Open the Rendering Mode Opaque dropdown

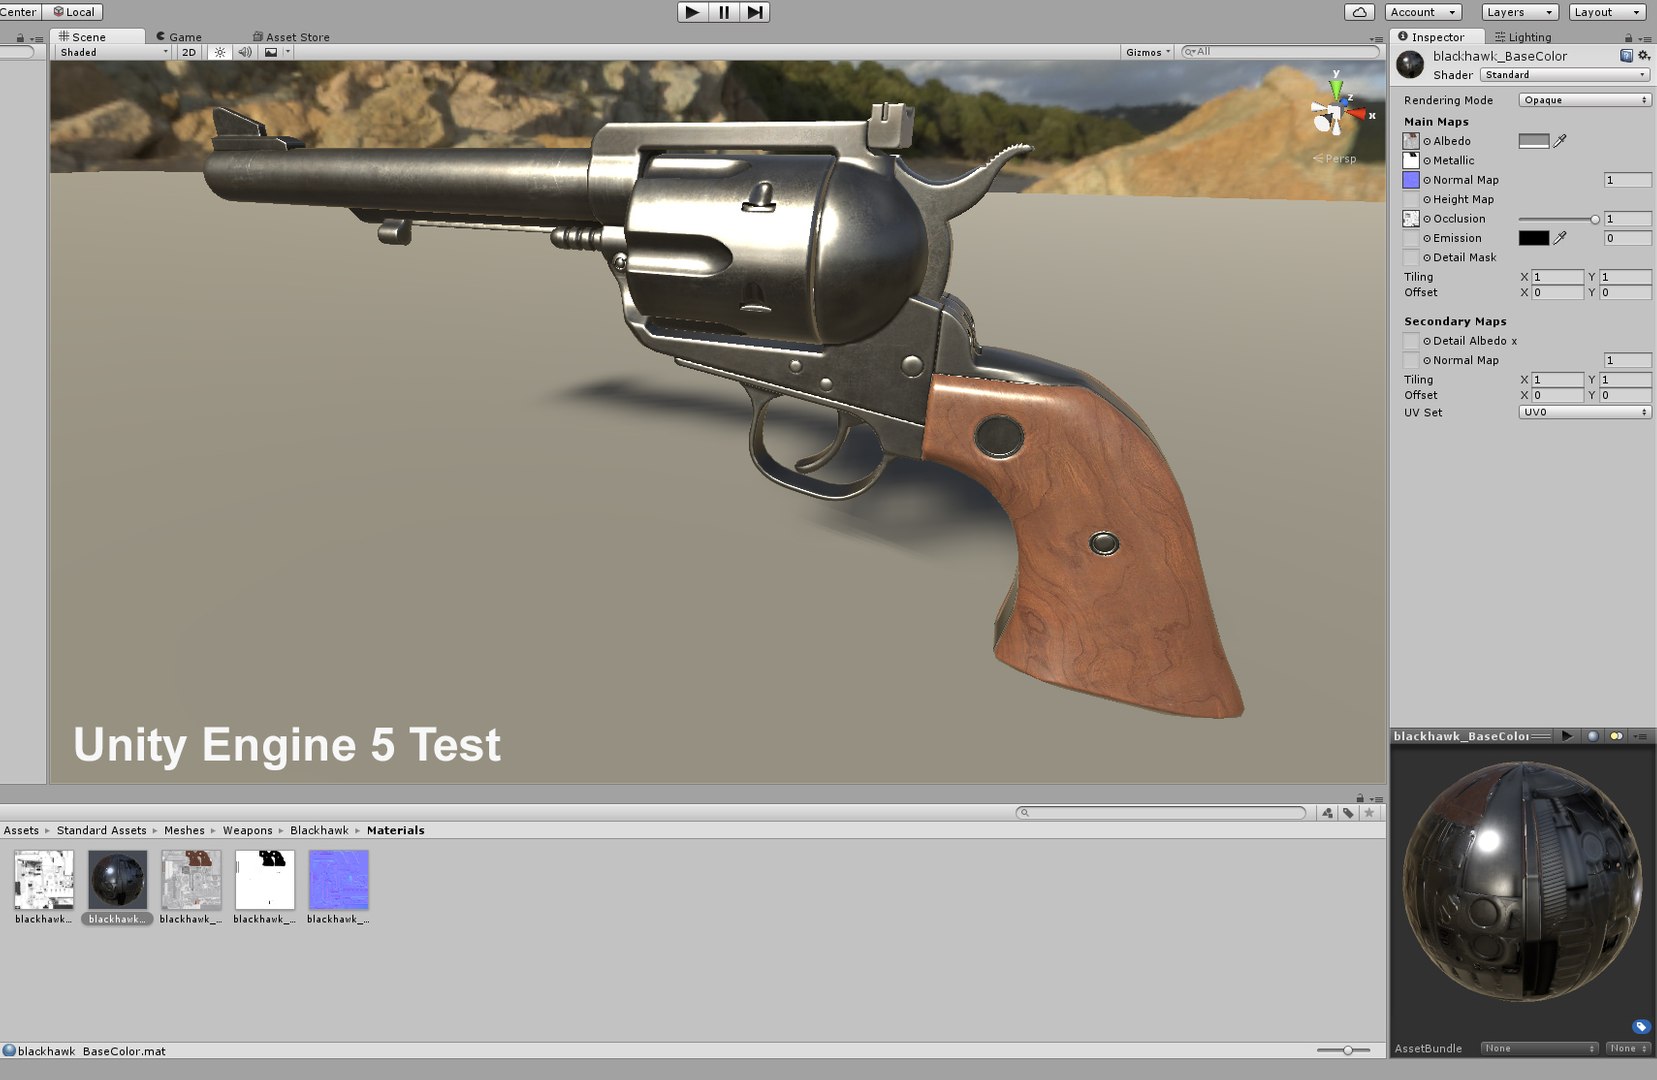click(1585, 100)
